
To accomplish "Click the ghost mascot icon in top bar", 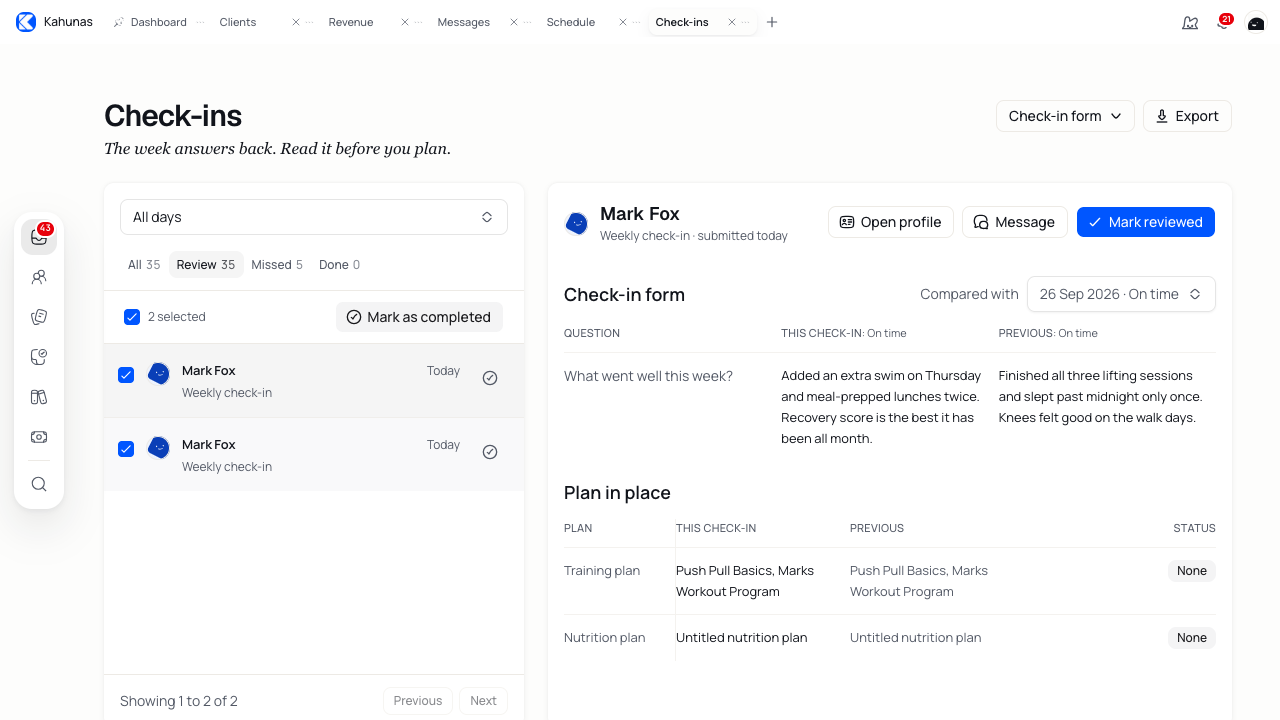I will [x=1190, y=22].
